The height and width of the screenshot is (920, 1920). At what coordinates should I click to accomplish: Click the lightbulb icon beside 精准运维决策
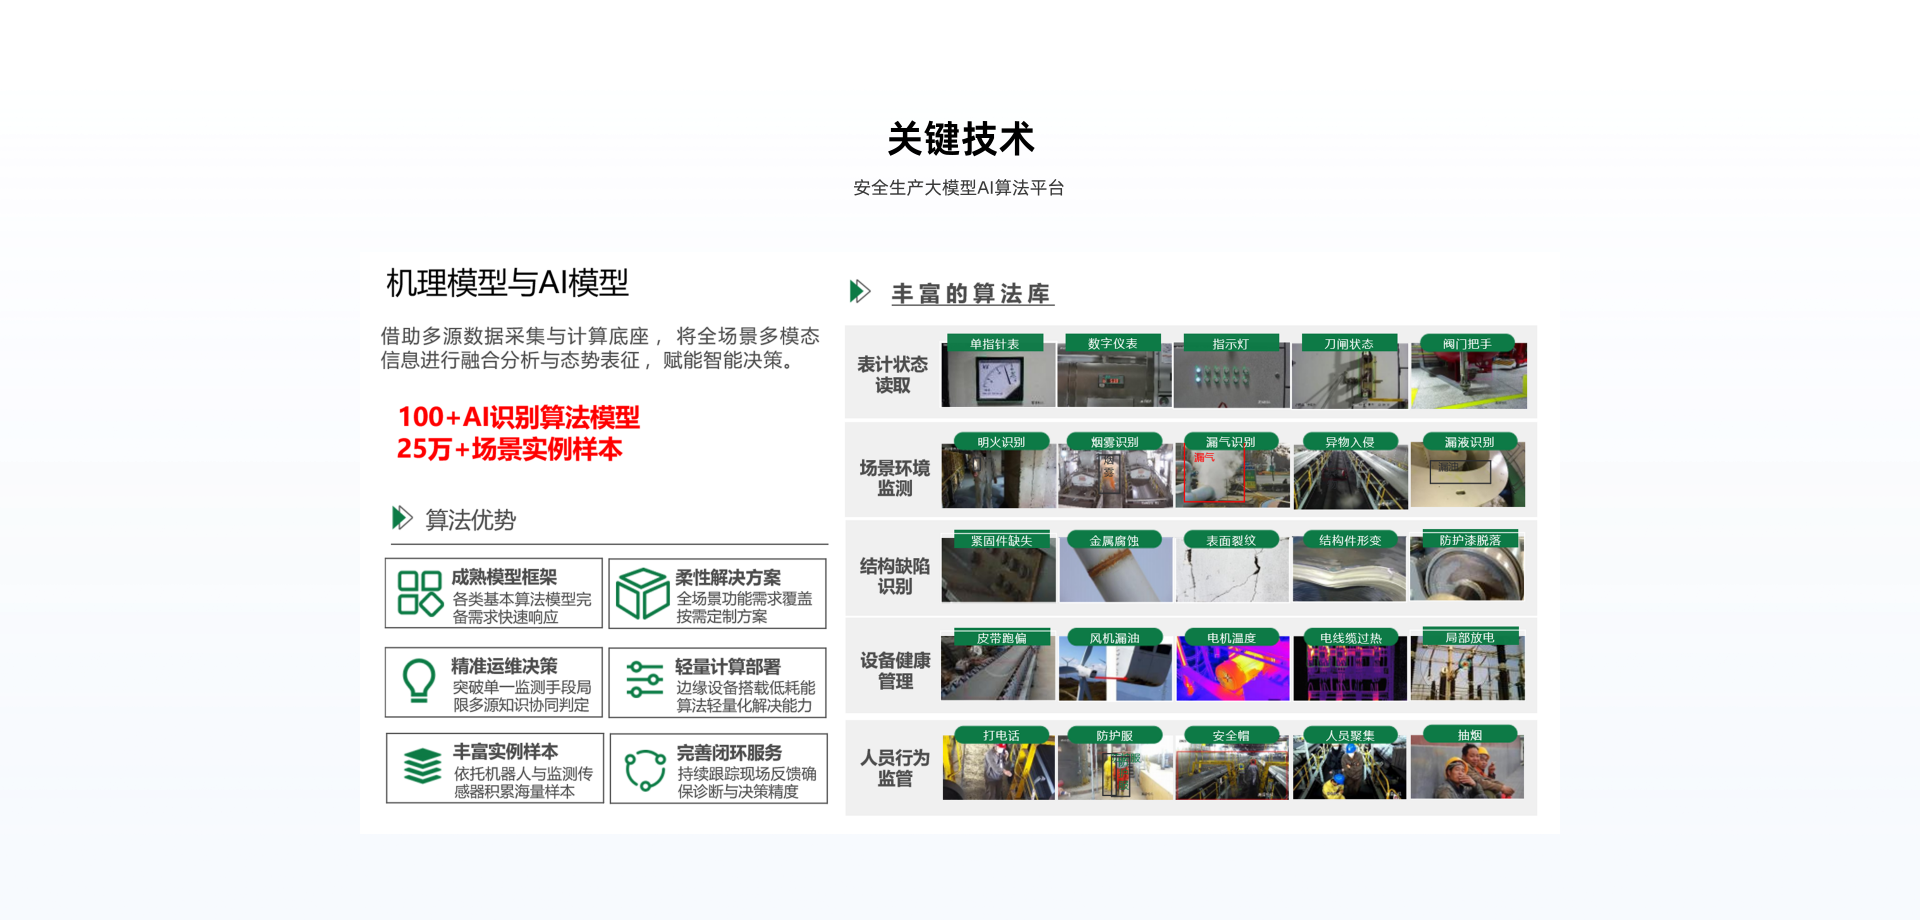coord(419,681)
